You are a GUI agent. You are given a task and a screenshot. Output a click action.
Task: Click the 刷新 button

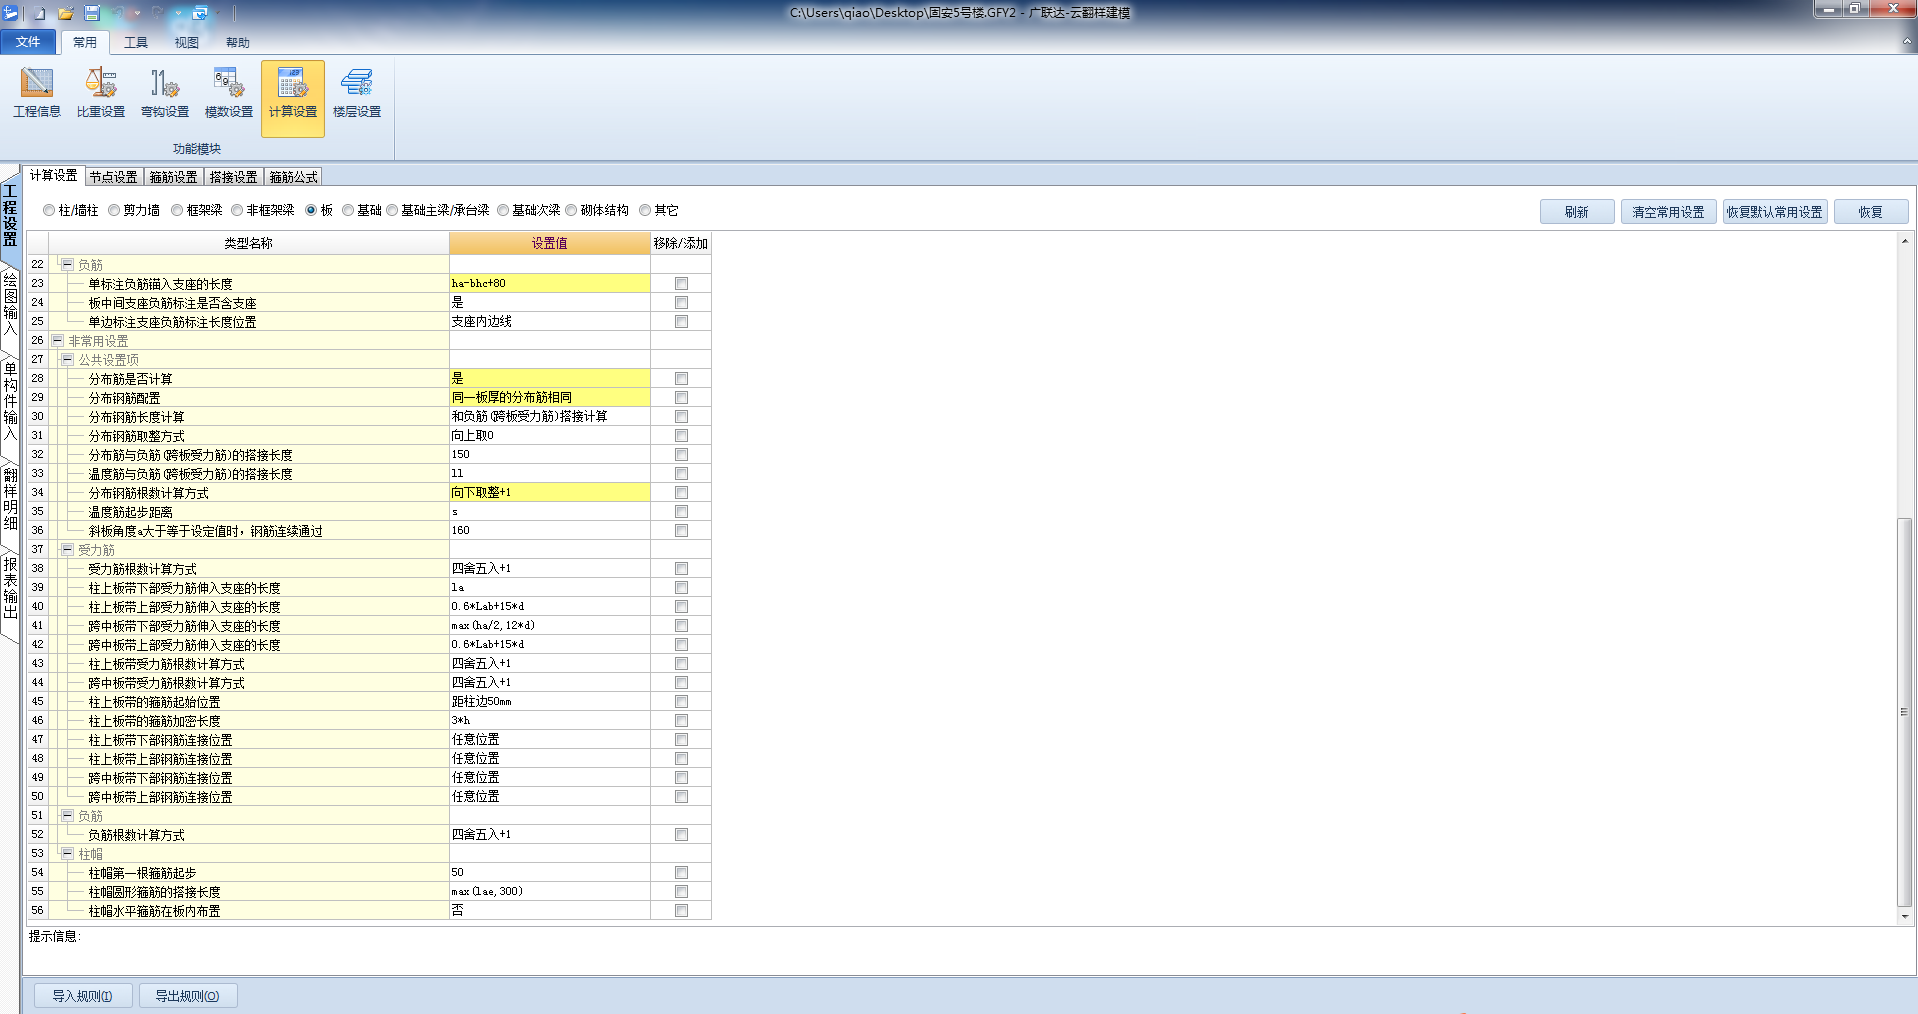point(1577,212)
